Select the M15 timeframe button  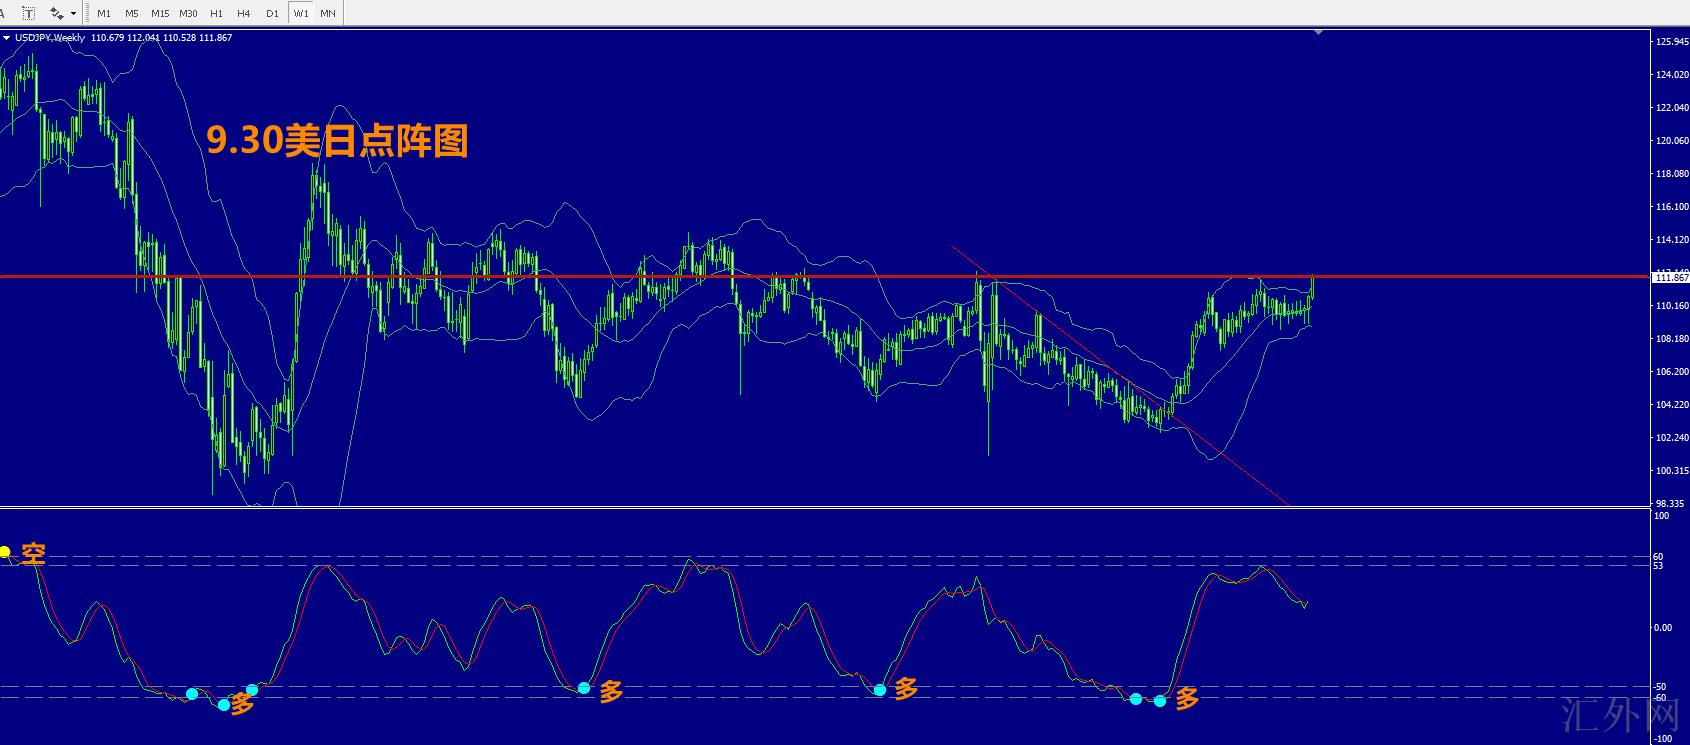click(160, 14)
